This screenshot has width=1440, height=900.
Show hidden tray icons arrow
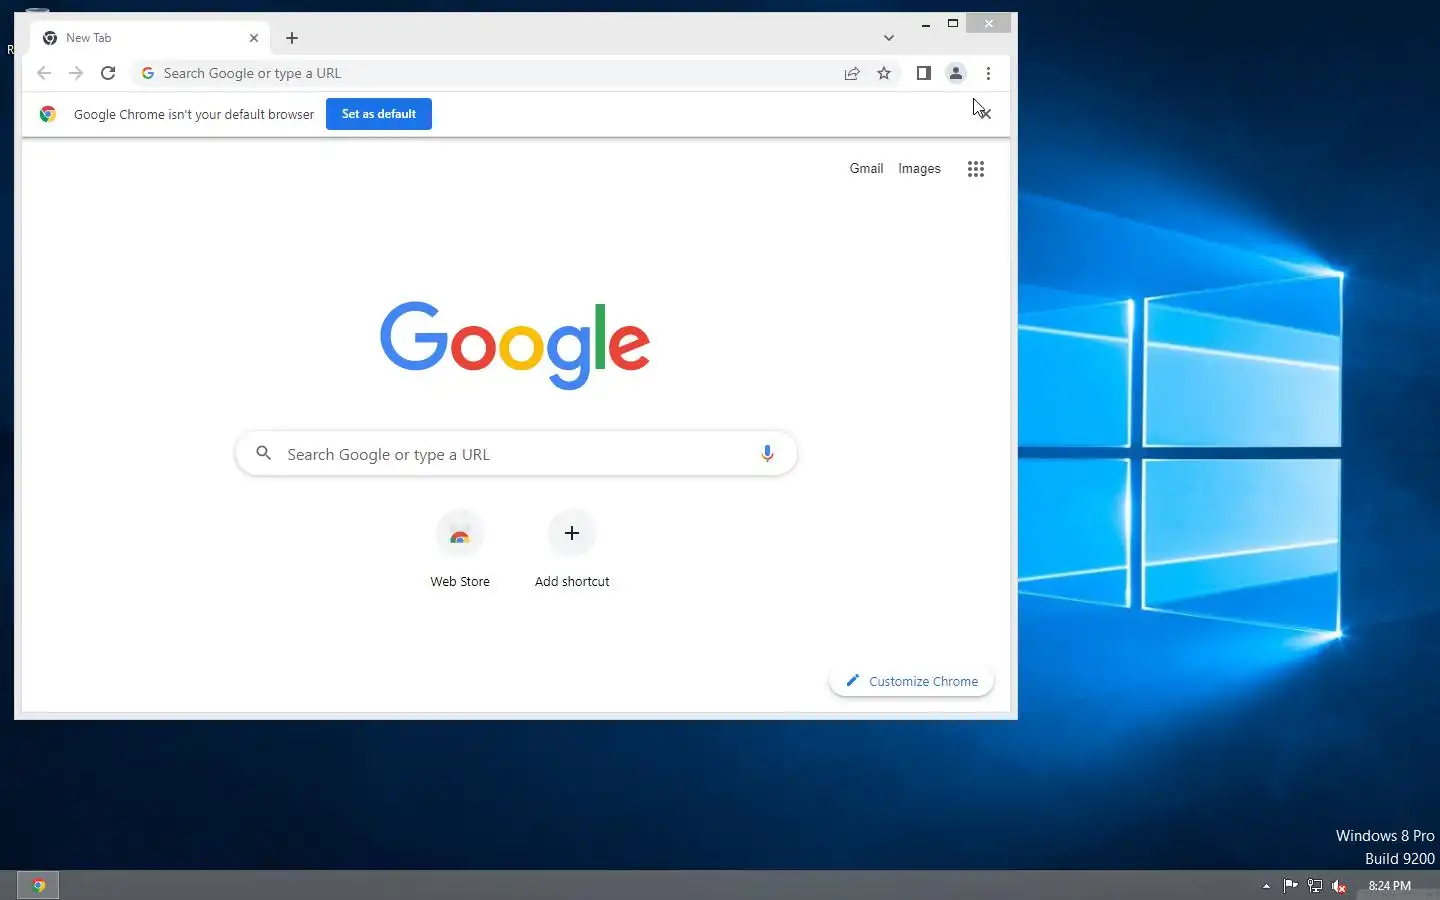tap(1266, 886)
